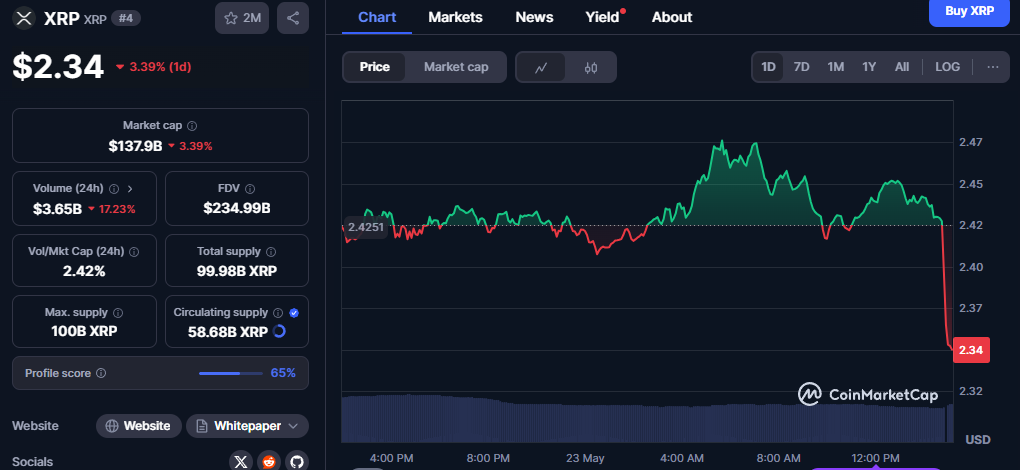
Task: Open the Reddit social icon
Action: pos(269,462)
